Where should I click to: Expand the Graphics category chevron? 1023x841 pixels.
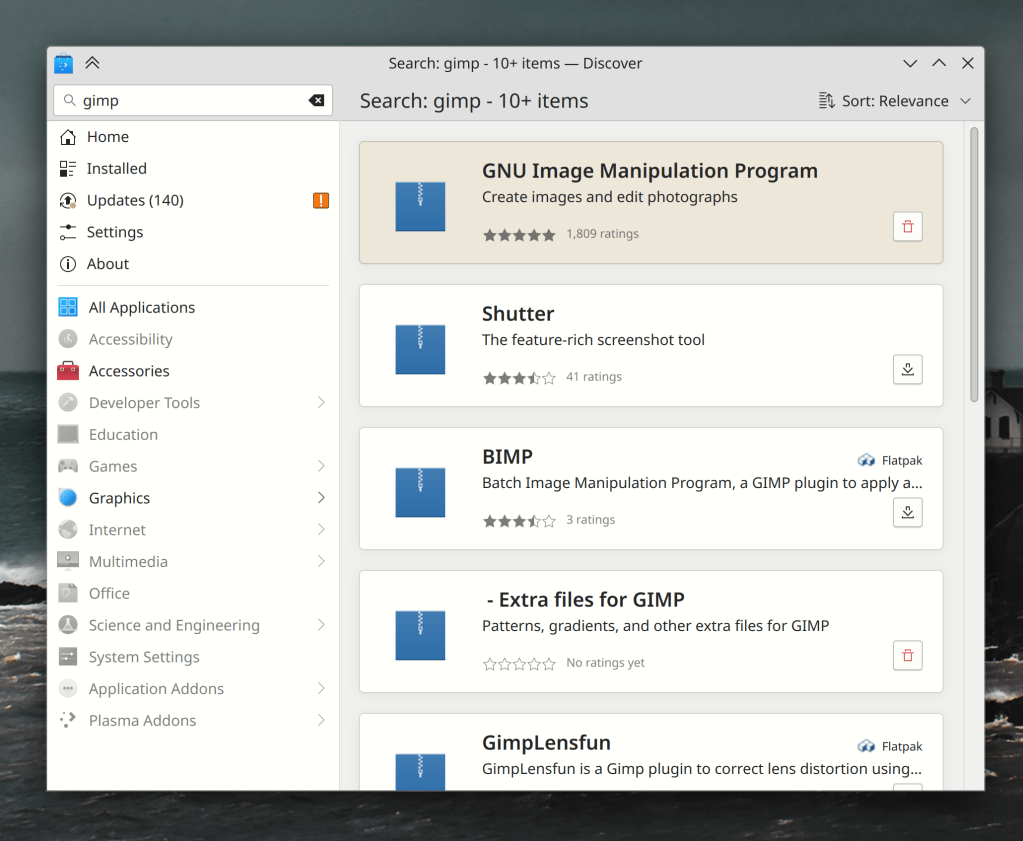(x=321, y=498)
